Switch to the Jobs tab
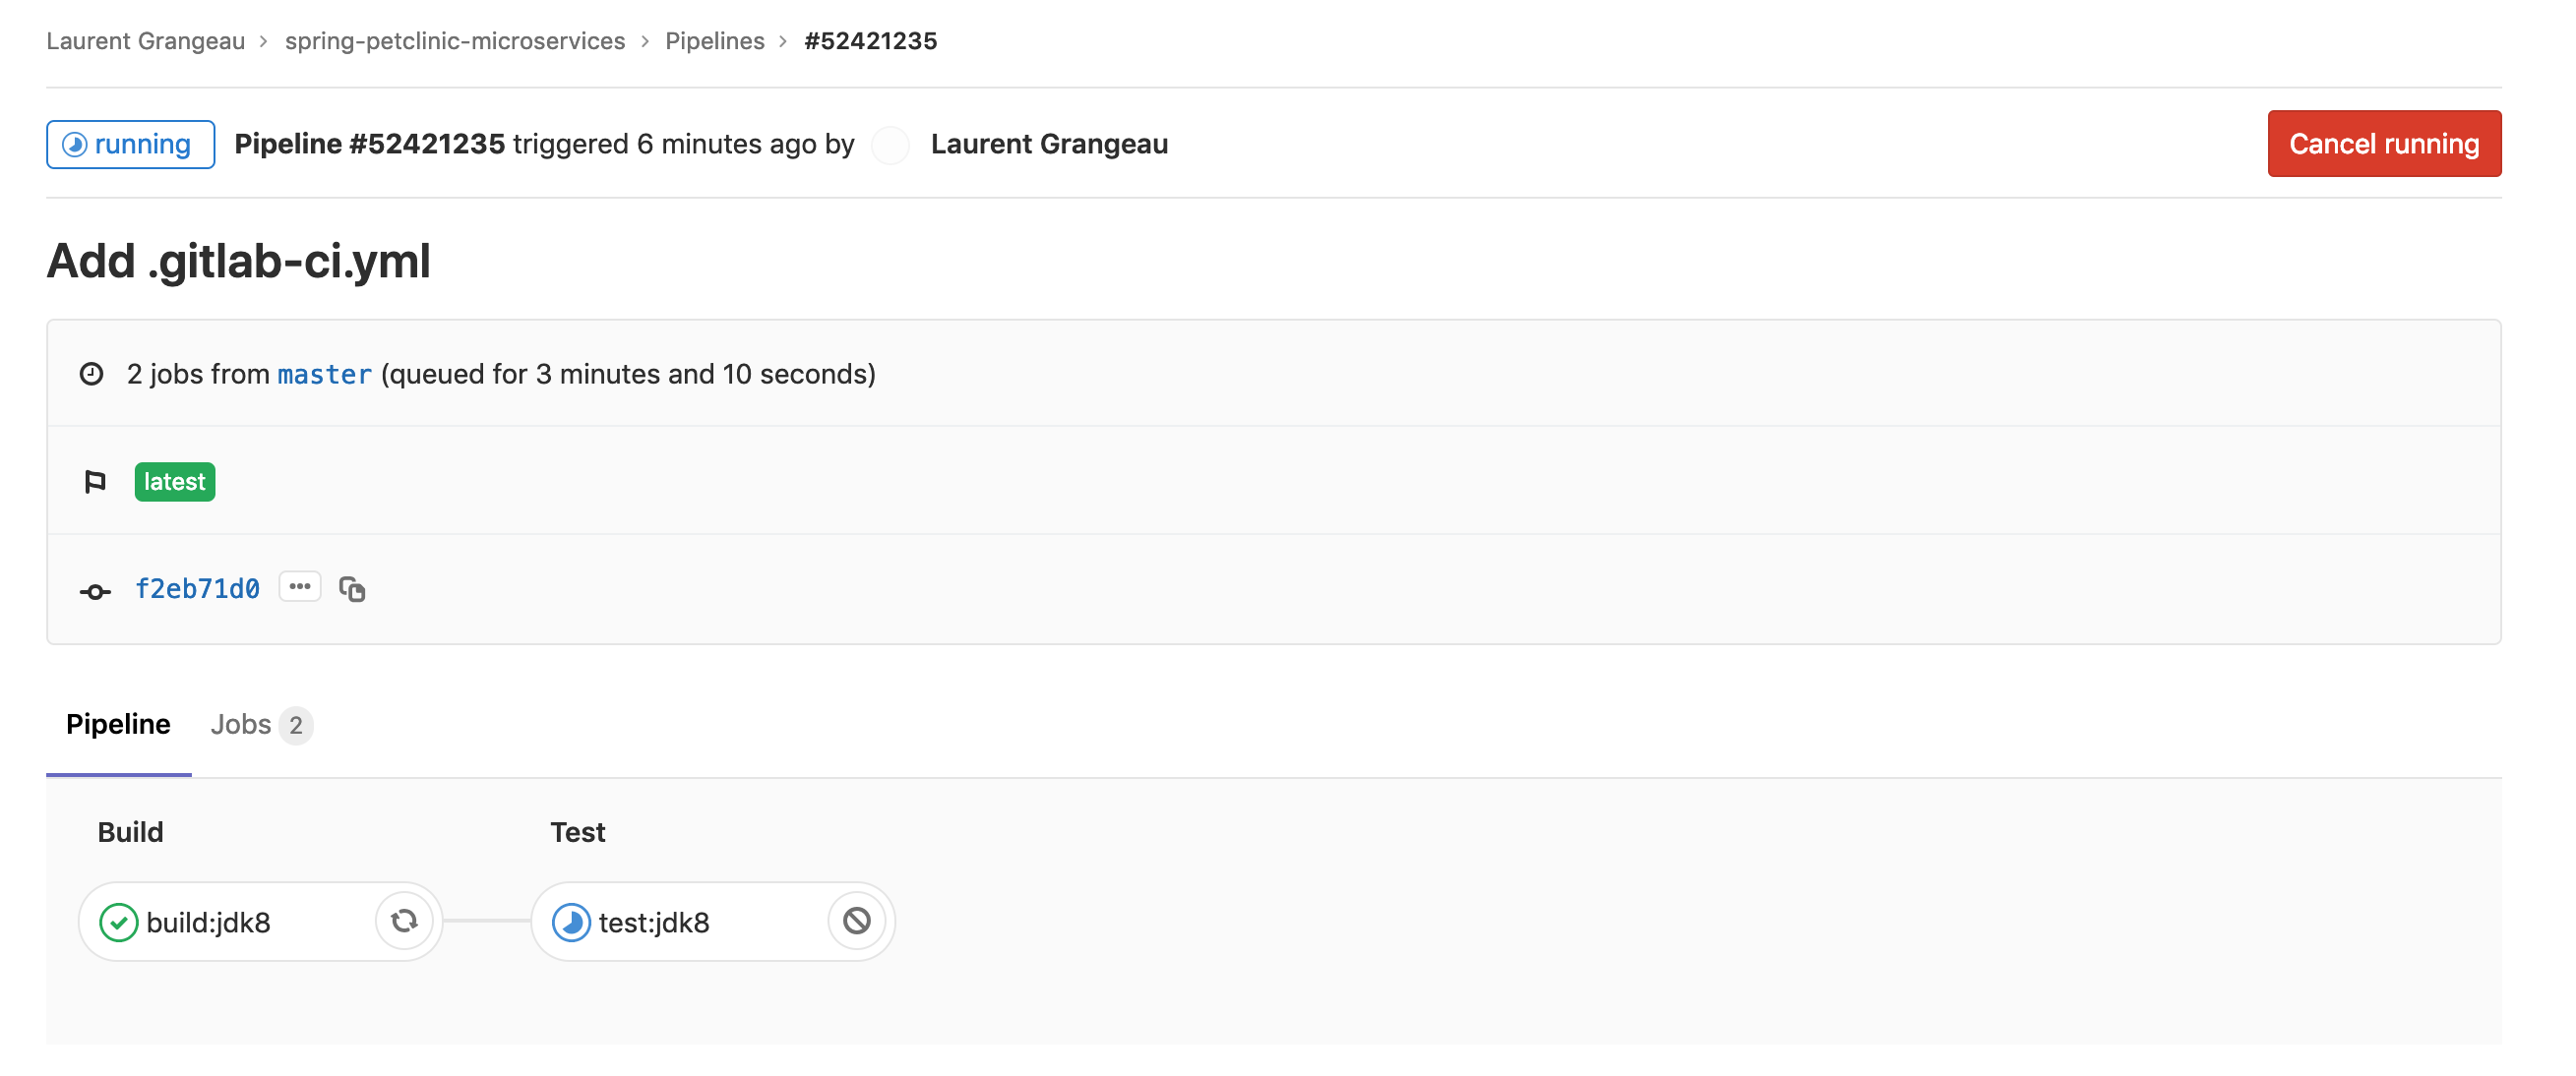This screenshot has width=2576, height=1076. pos(261,724)
